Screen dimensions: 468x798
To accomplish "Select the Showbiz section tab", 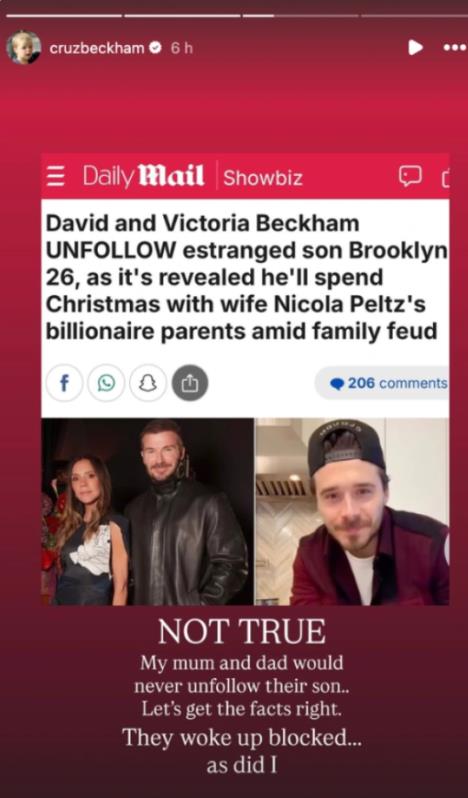I will (262, 178).
